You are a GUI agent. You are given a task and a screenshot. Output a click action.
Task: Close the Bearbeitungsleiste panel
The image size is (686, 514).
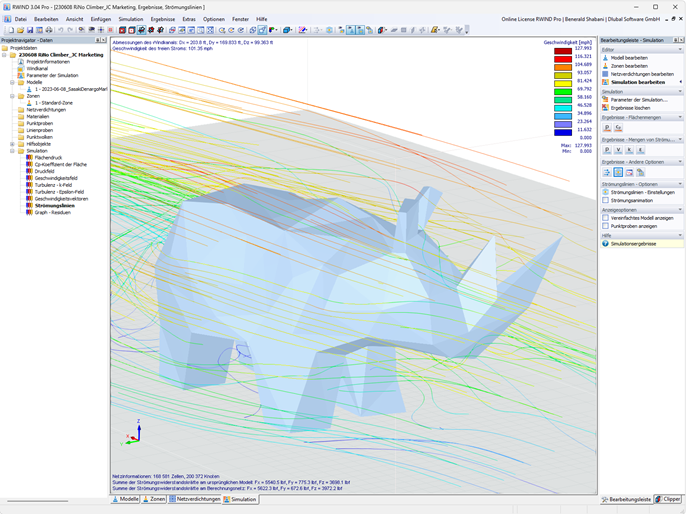pos(681,40)
